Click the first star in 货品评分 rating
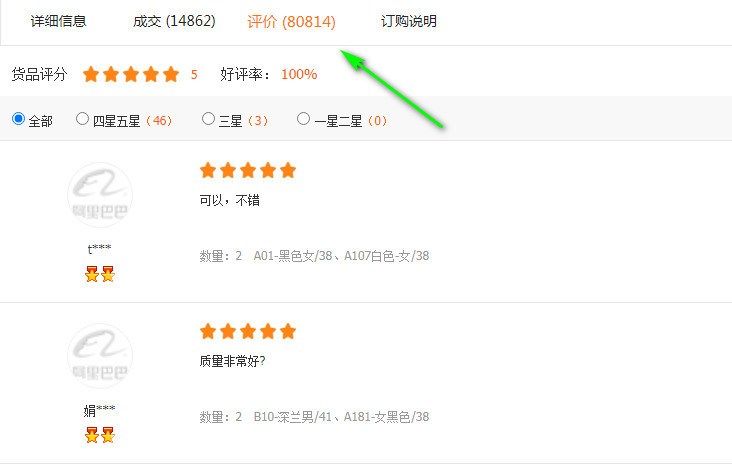The height and width of the screenshot is (465, 732). coord(91,74)
